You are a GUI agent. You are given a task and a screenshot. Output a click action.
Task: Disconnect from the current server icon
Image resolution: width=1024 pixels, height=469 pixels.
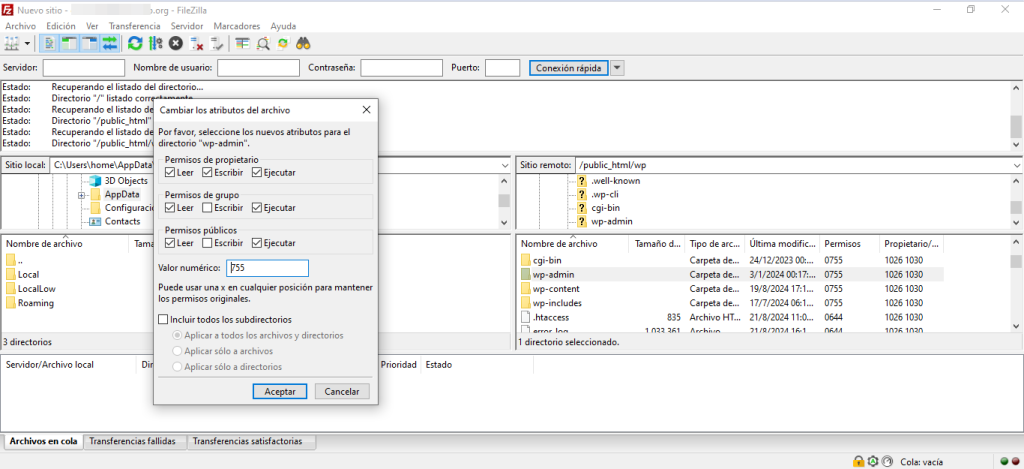(x=196, y=44)
